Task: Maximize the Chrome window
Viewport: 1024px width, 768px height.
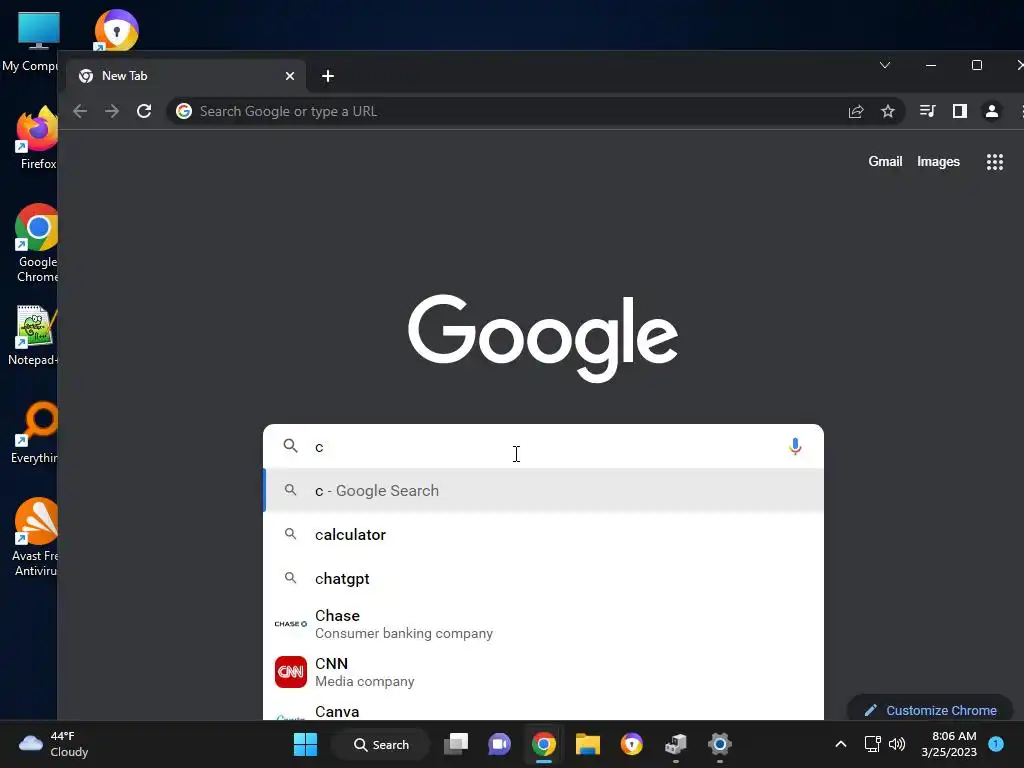Action: 976,65
